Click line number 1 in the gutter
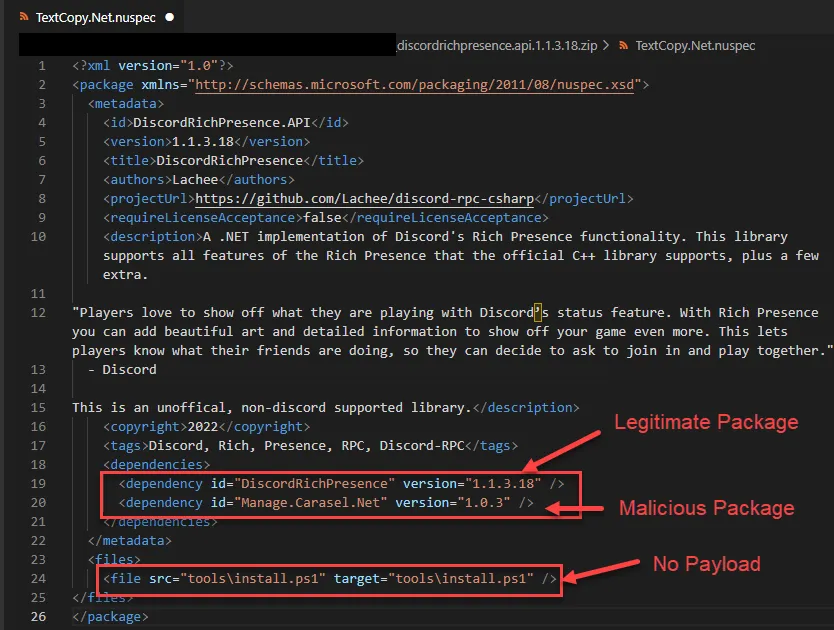The width and height of the screenshot is (834, 630). 41,66
